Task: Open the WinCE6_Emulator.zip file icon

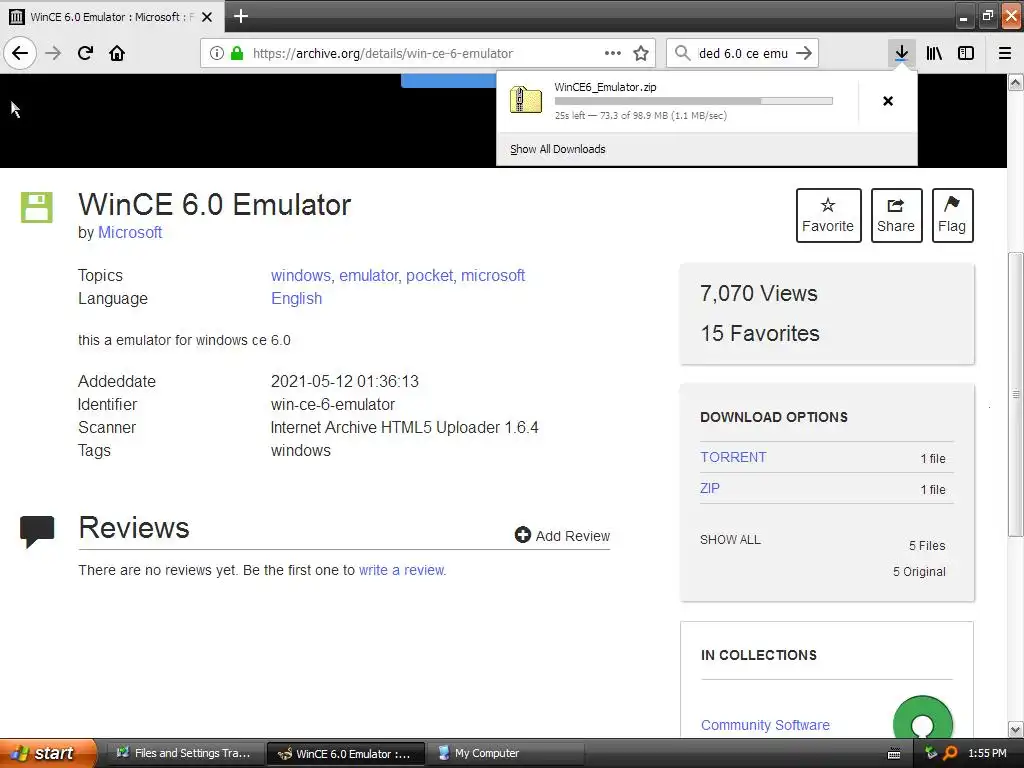Action: click(526, 100)
